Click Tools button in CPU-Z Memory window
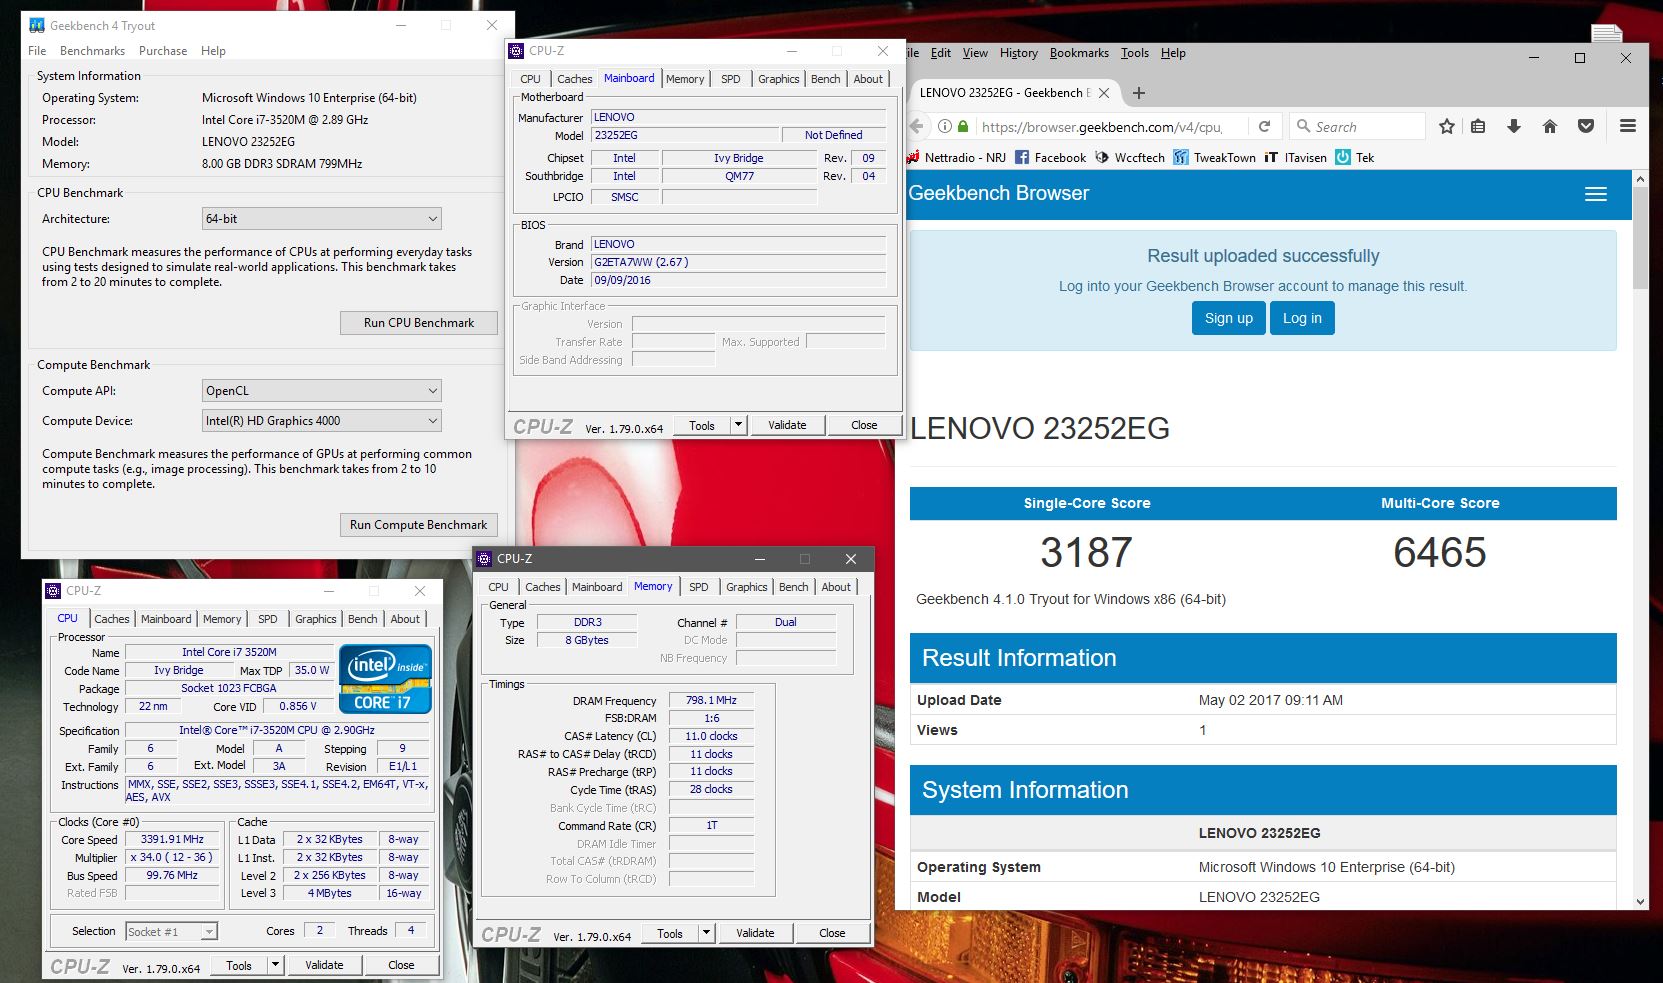 [x=670, y=933]
